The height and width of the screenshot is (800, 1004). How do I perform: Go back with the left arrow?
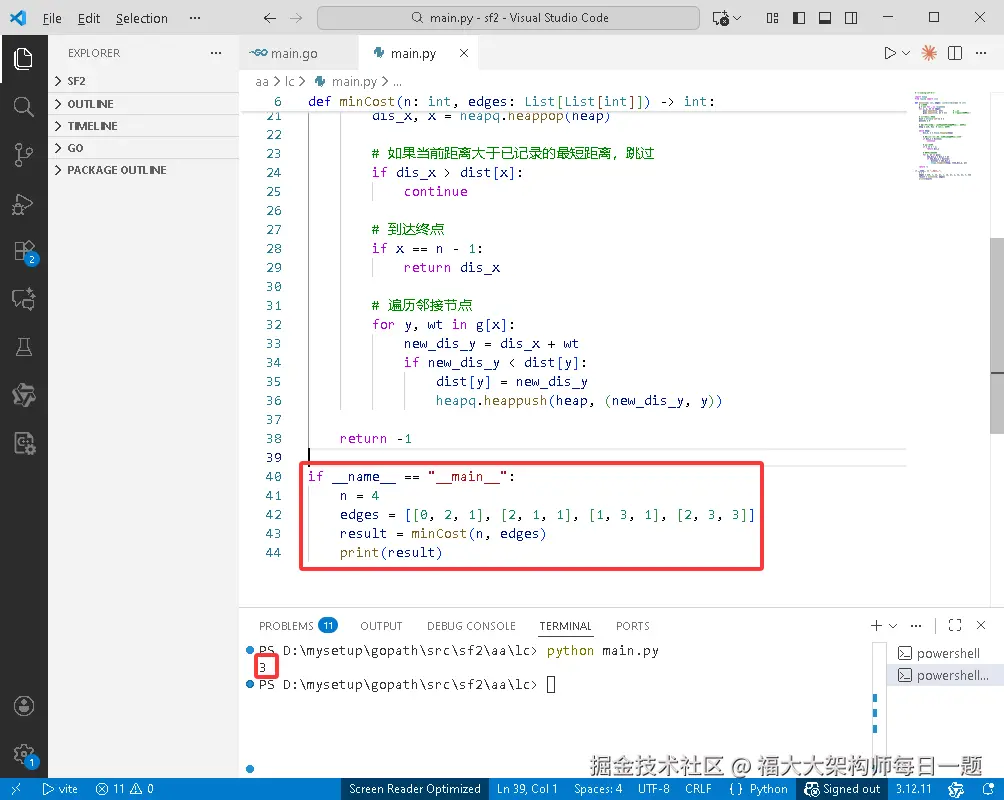pos(270,18)
